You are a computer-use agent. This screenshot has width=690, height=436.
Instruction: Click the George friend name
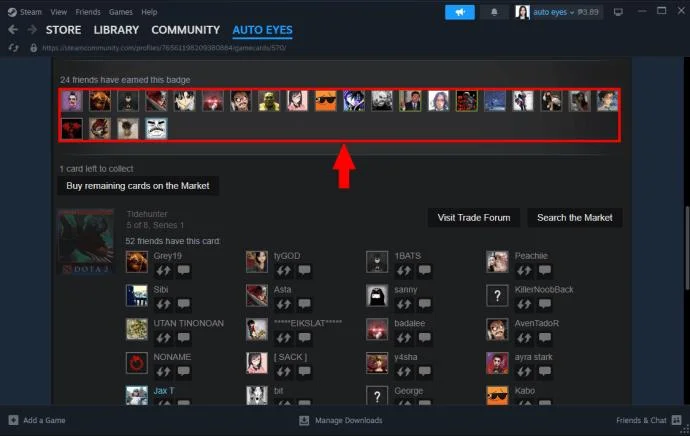[408, 391]
